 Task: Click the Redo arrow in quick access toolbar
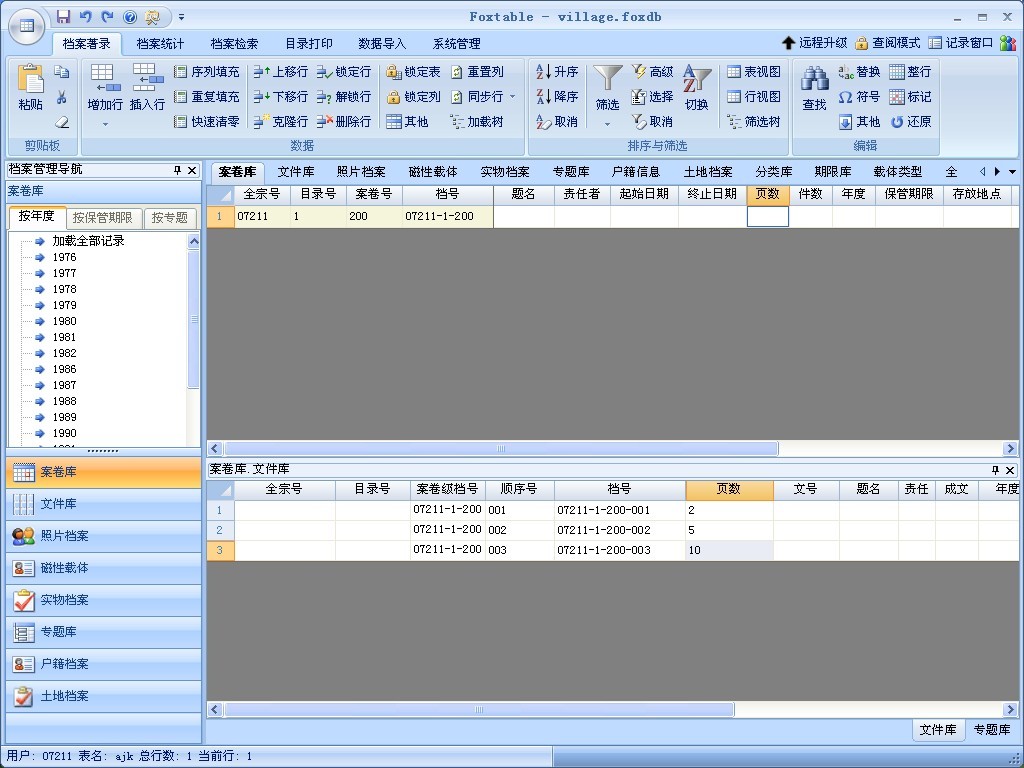pos(107,16)
